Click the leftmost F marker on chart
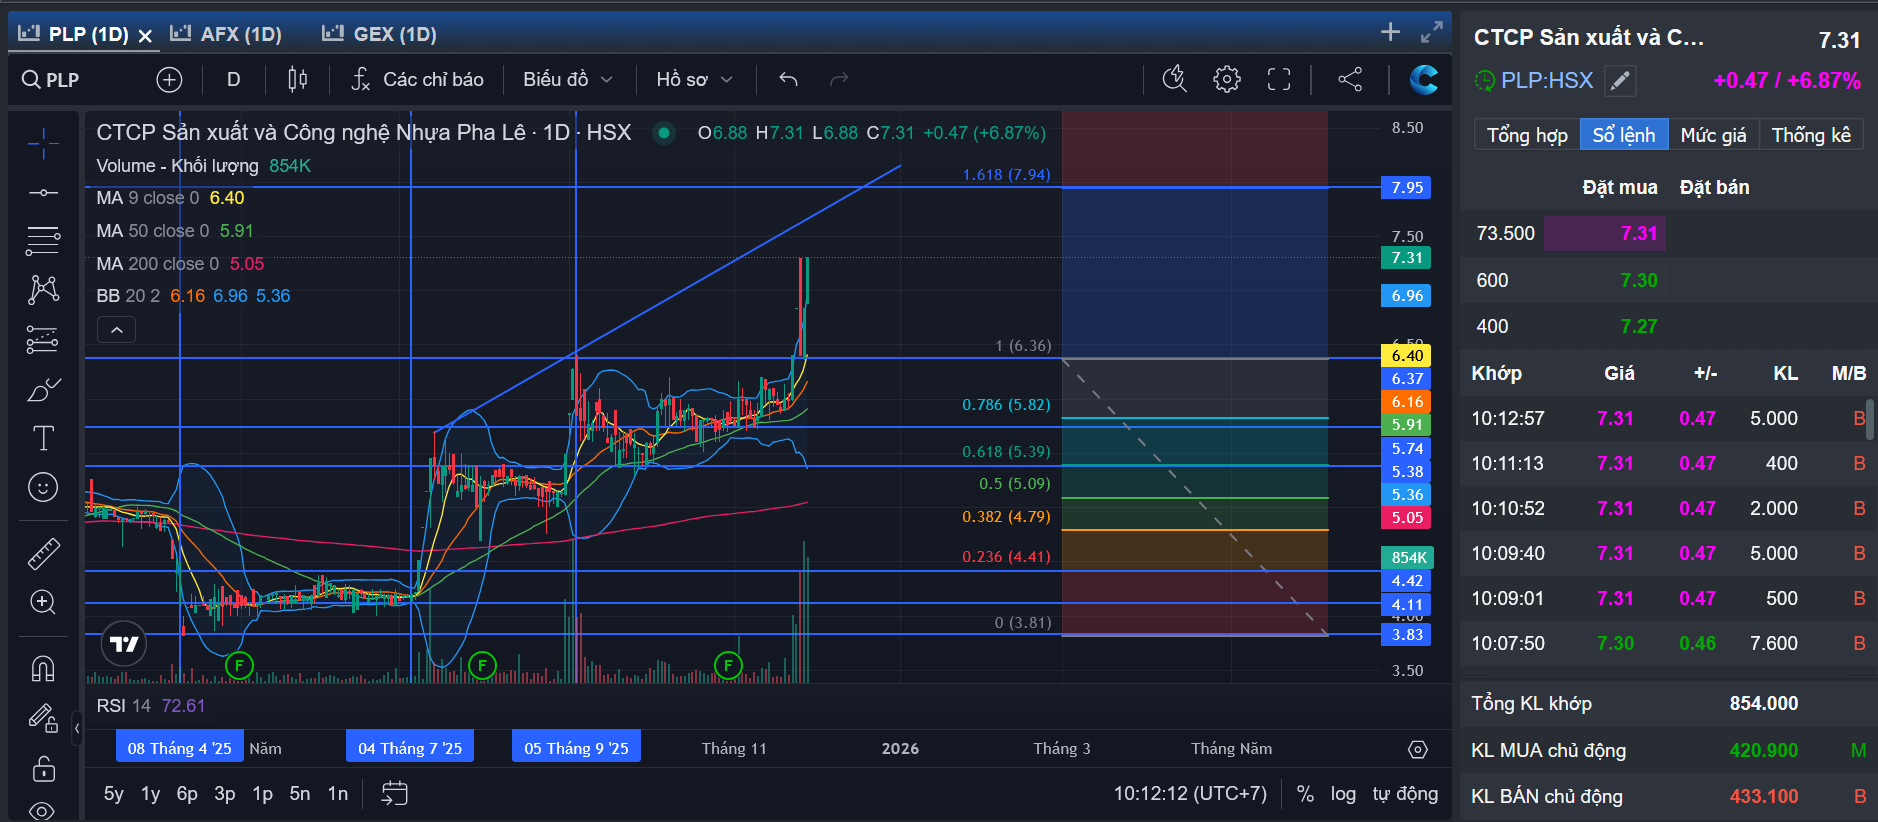Image resolution: width=1878 pixels, height=822 pixels. (x=239, y=665)
